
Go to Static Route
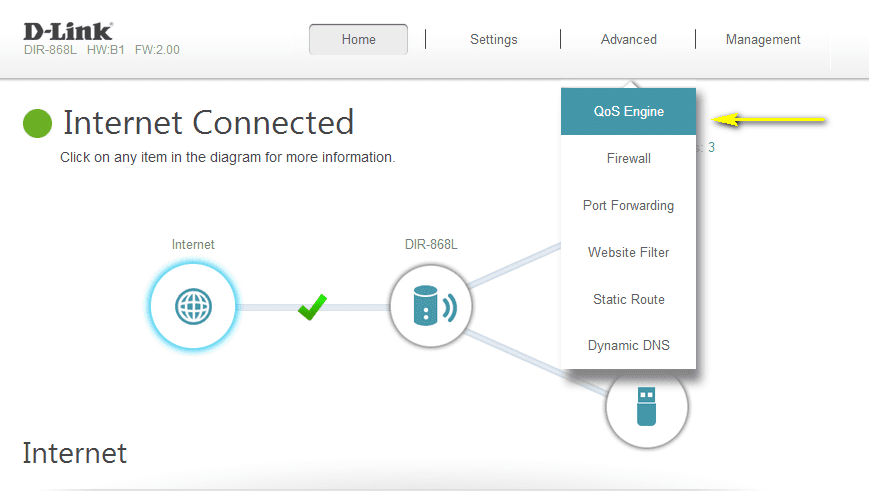coord(628,299)
